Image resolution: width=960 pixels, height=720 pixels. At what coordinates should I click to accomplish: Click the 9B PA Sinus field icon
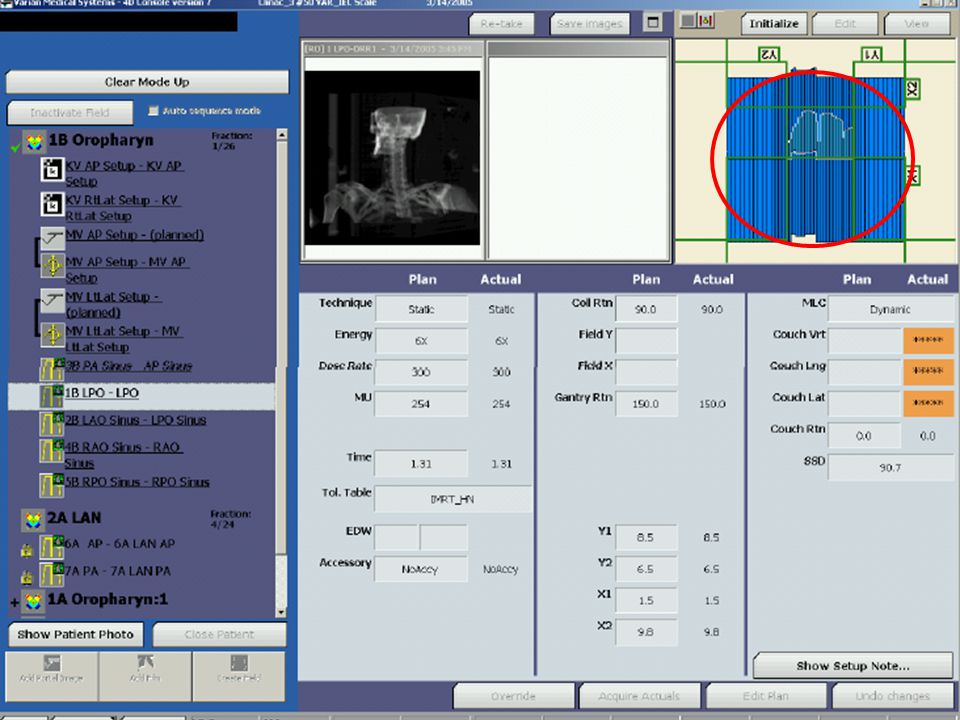(52, 369)
